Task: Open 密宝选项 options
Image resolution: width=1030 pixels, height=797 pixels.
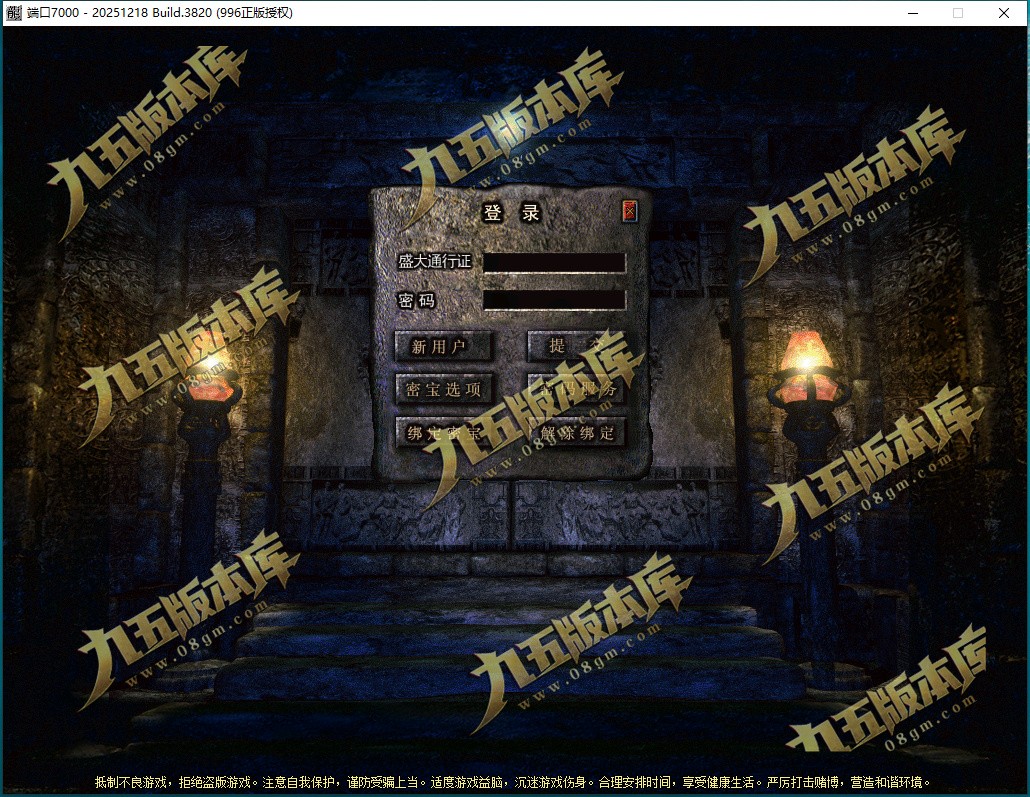Action: pyautogui.click(x=443, y=389)
